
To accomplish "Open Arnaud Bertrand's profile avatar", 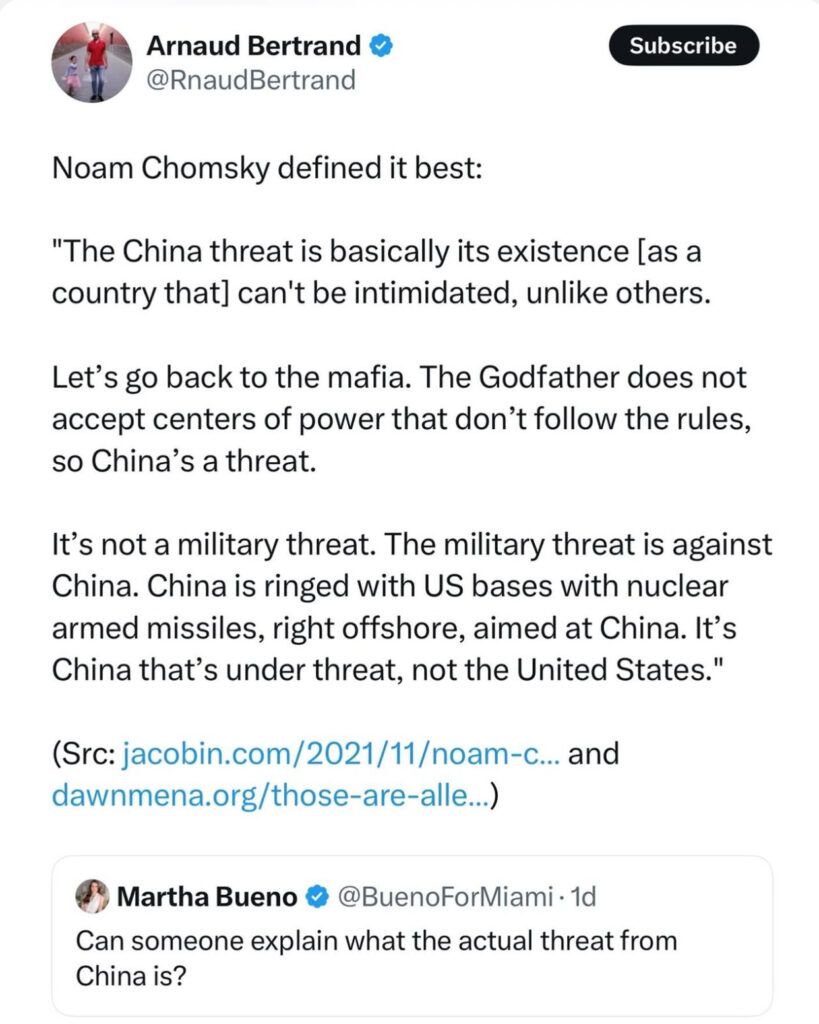I will [x=92, y=63].
